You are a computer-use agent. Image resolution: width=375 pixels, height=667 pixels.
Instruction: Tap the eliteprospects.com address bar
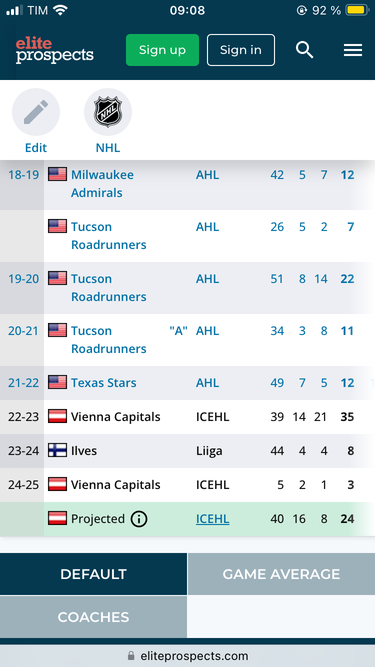[188, 656]
